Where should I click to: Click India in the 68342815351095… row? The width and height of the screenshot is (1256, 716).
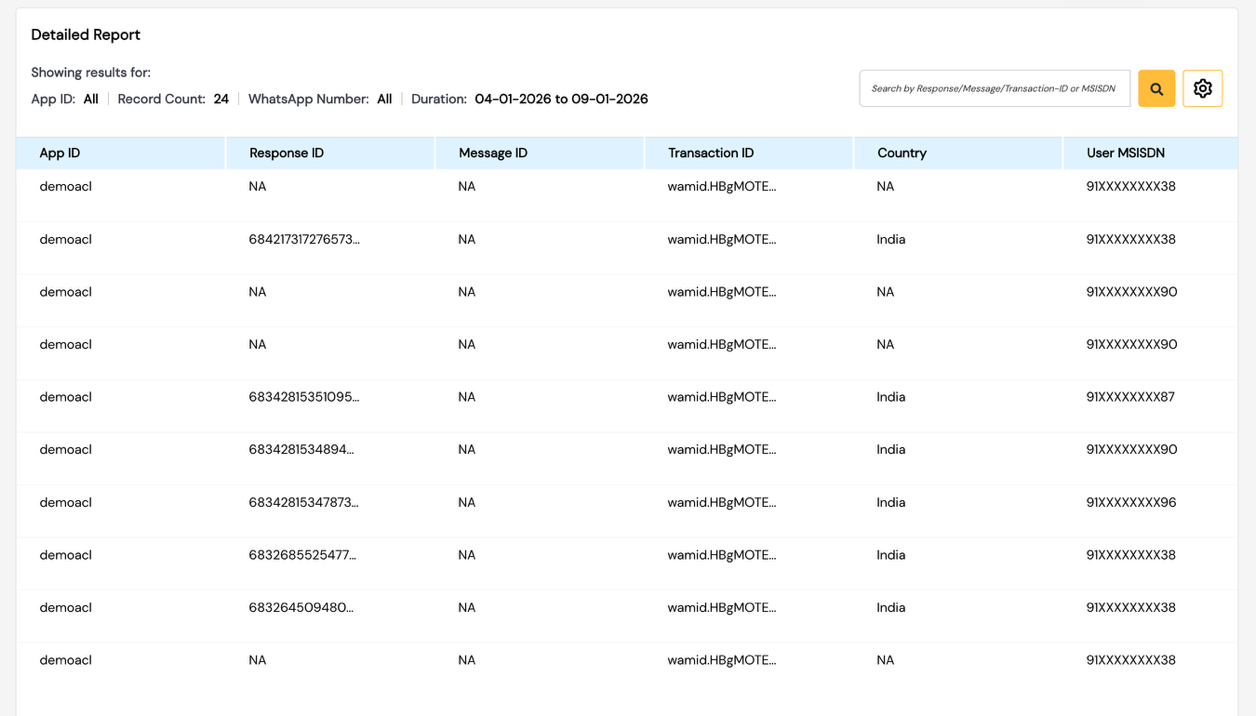click(891, 397)
